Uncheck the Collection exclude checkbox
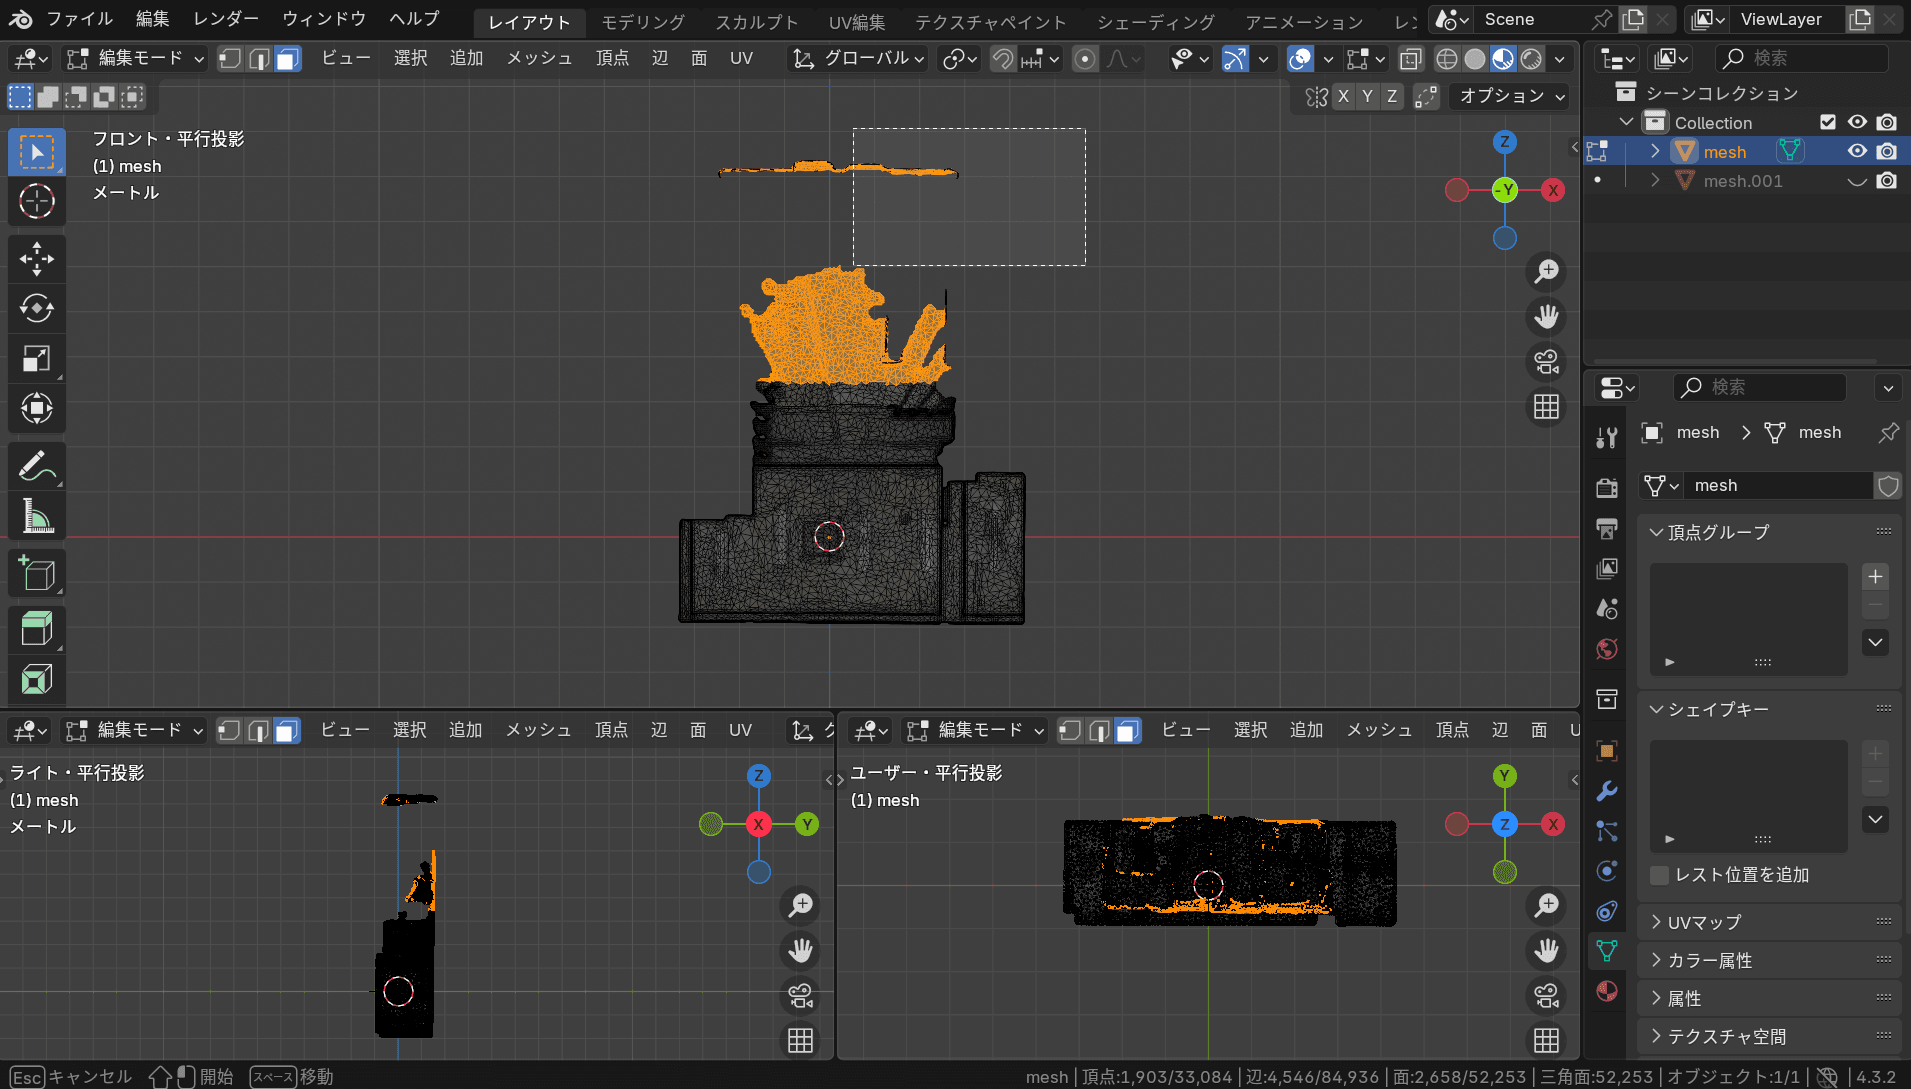 click(1828, 122)
